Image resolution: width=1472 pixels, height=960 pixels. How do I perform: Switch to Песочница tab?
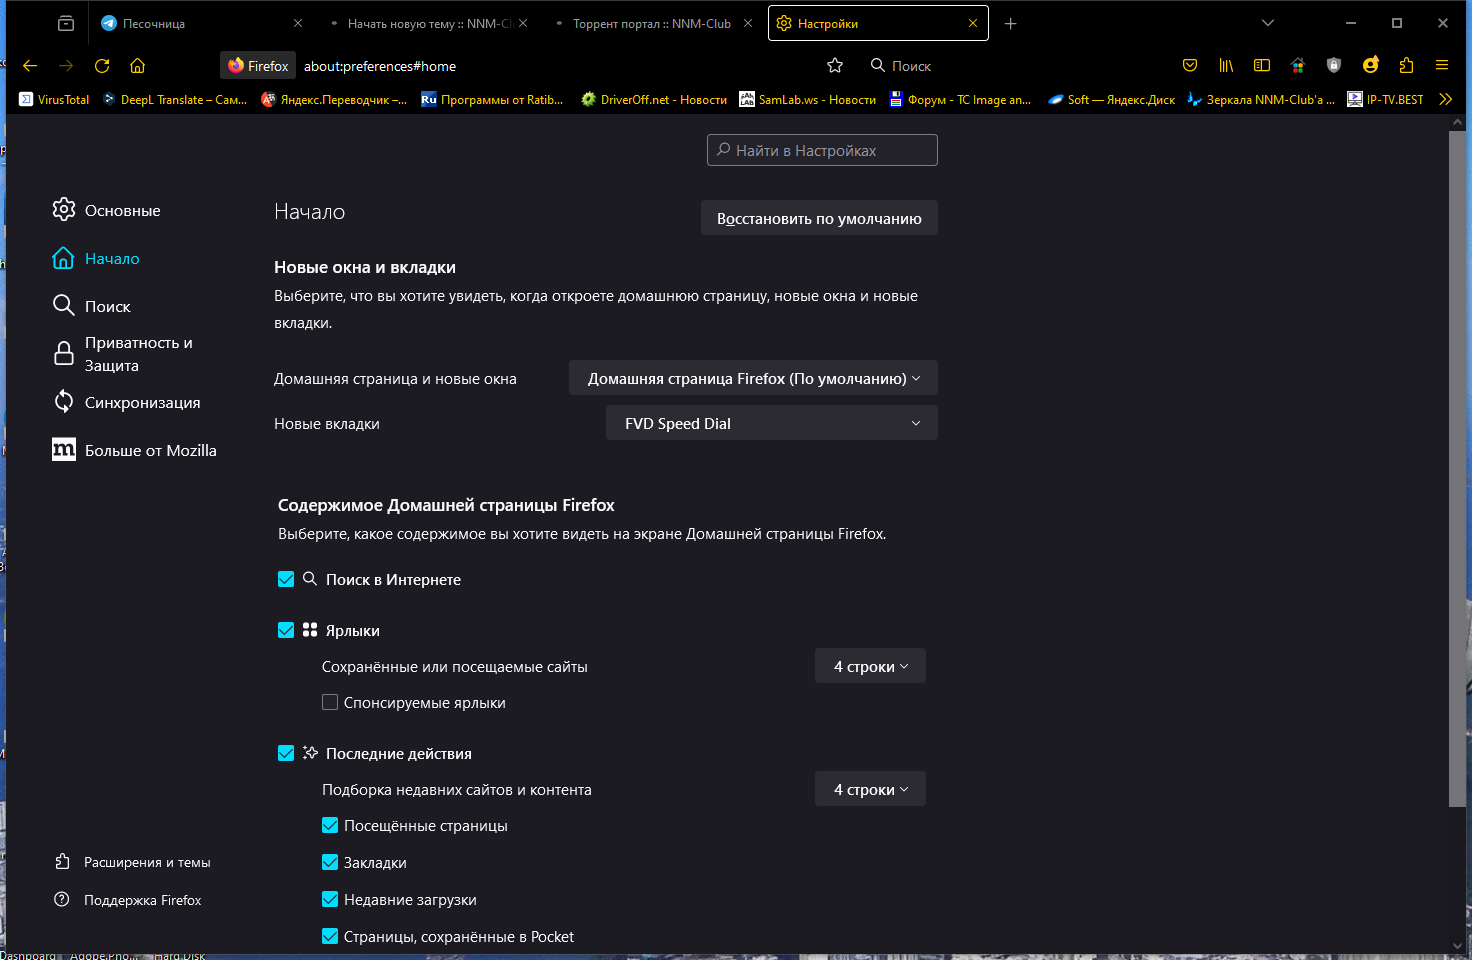(x=200, y=23)
